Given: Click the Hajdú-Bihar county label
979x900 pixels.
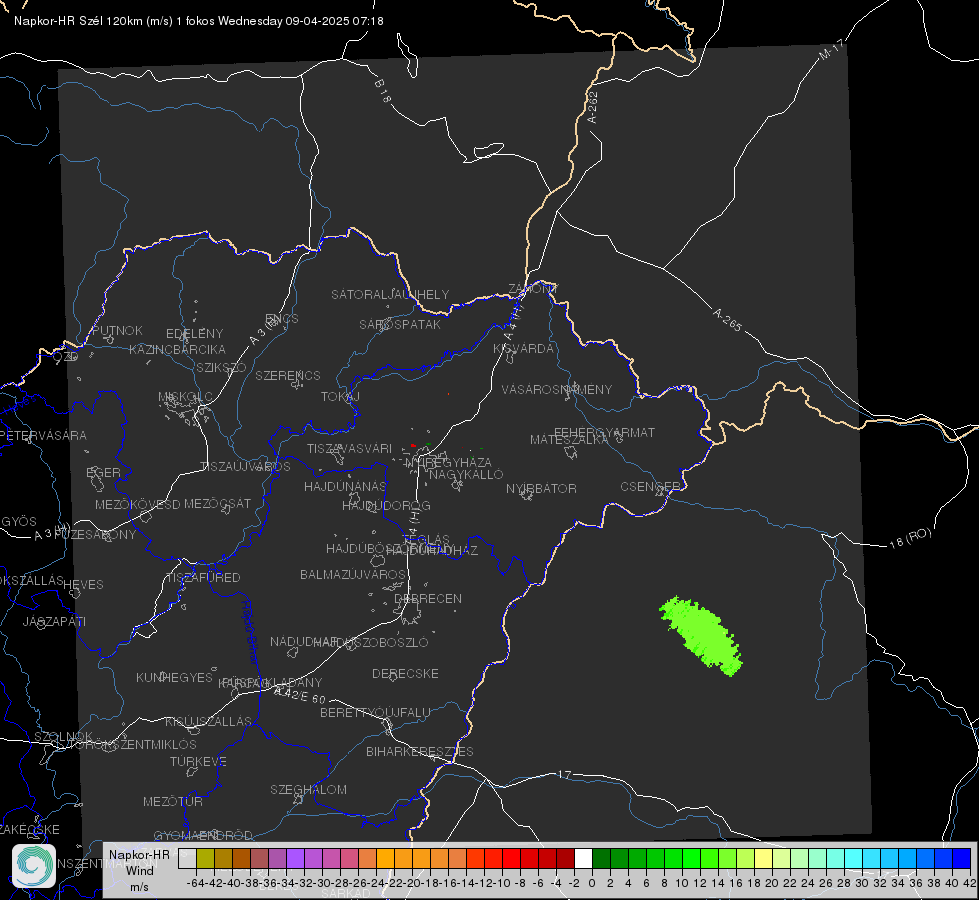Looking at the screenshot, I should pos(250,631).
